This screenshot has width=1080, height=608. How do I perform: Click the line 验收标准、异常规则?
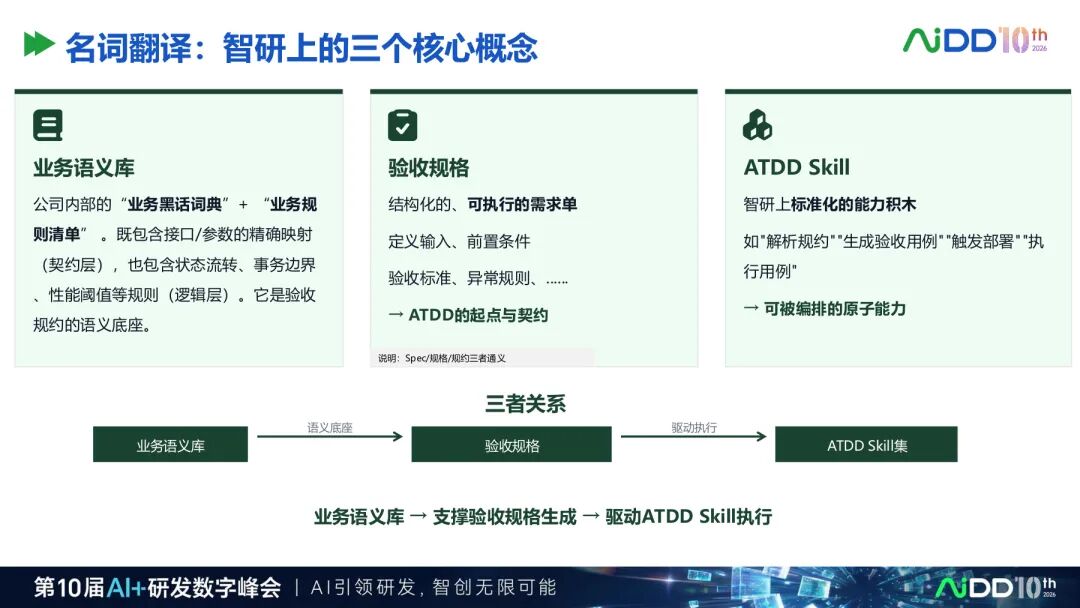click(x=478, y=278)
